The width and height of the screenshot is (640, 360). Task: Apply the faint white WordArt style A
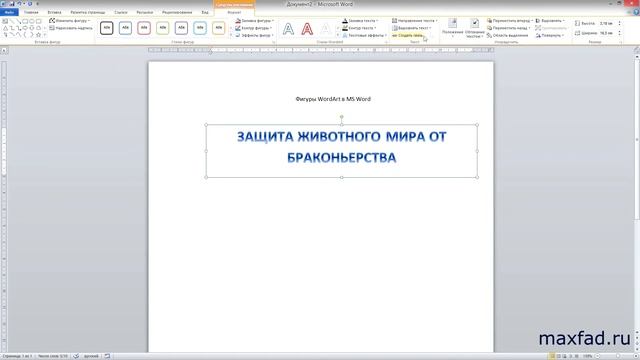click(326, 29)
